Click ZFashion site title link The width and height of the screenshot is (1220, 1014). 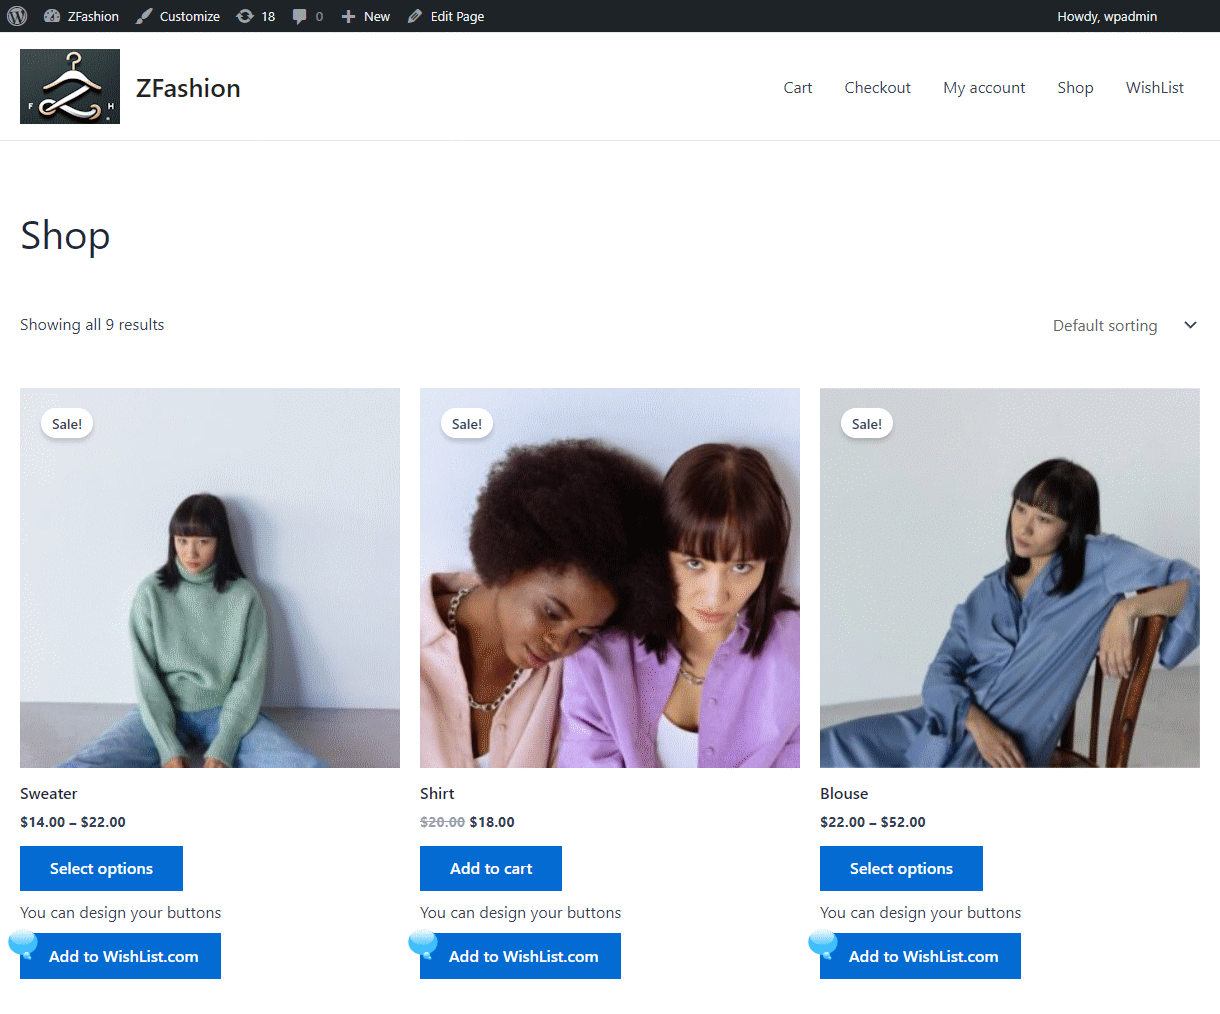tap(188, 88)
